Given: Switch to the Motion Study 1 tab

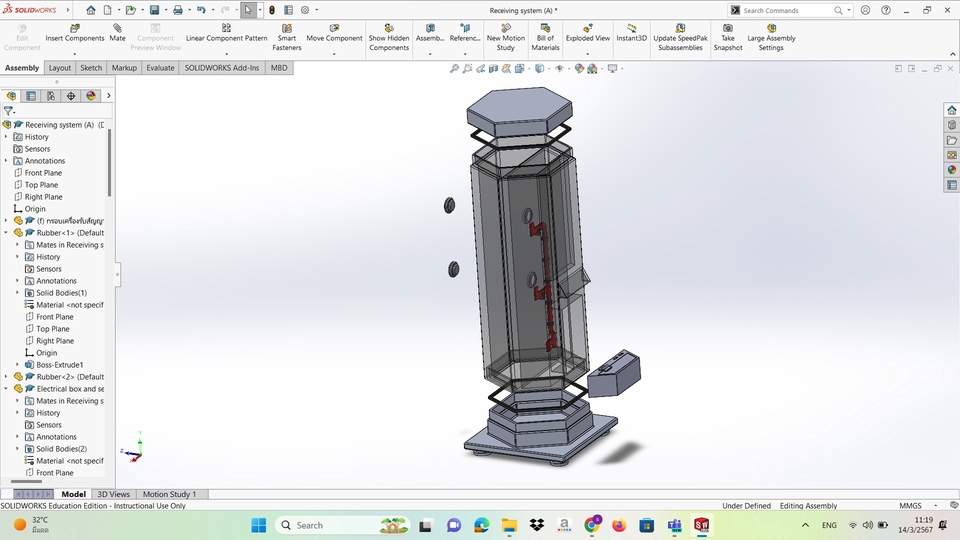Looking at the screenshot, I should [170, 494].
